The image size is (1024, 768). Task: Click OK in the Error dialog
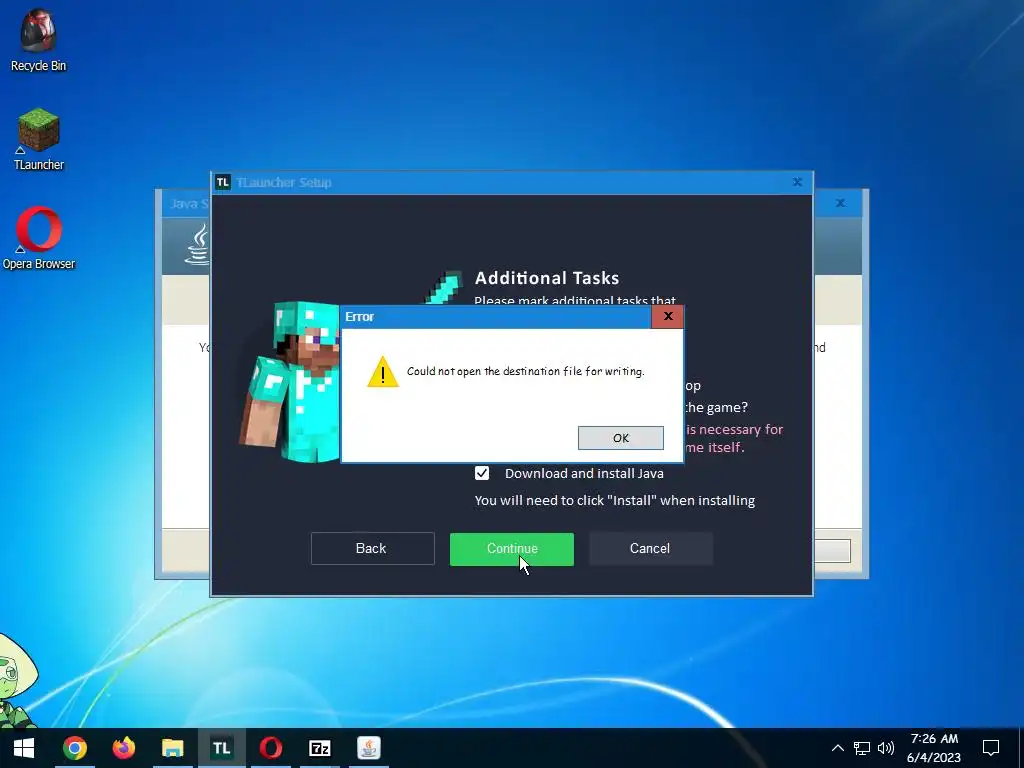(620, 438)
